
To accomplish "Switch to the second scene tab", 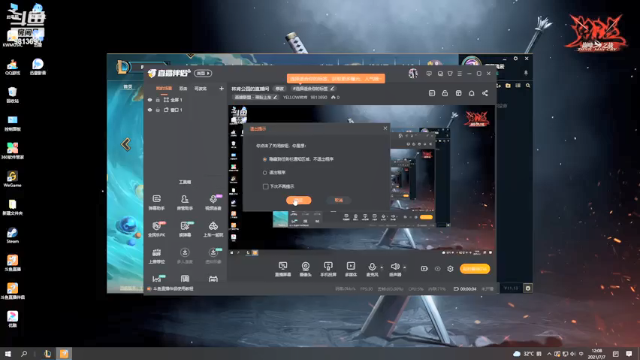I will pyautogui.click(x=183, y=88).
